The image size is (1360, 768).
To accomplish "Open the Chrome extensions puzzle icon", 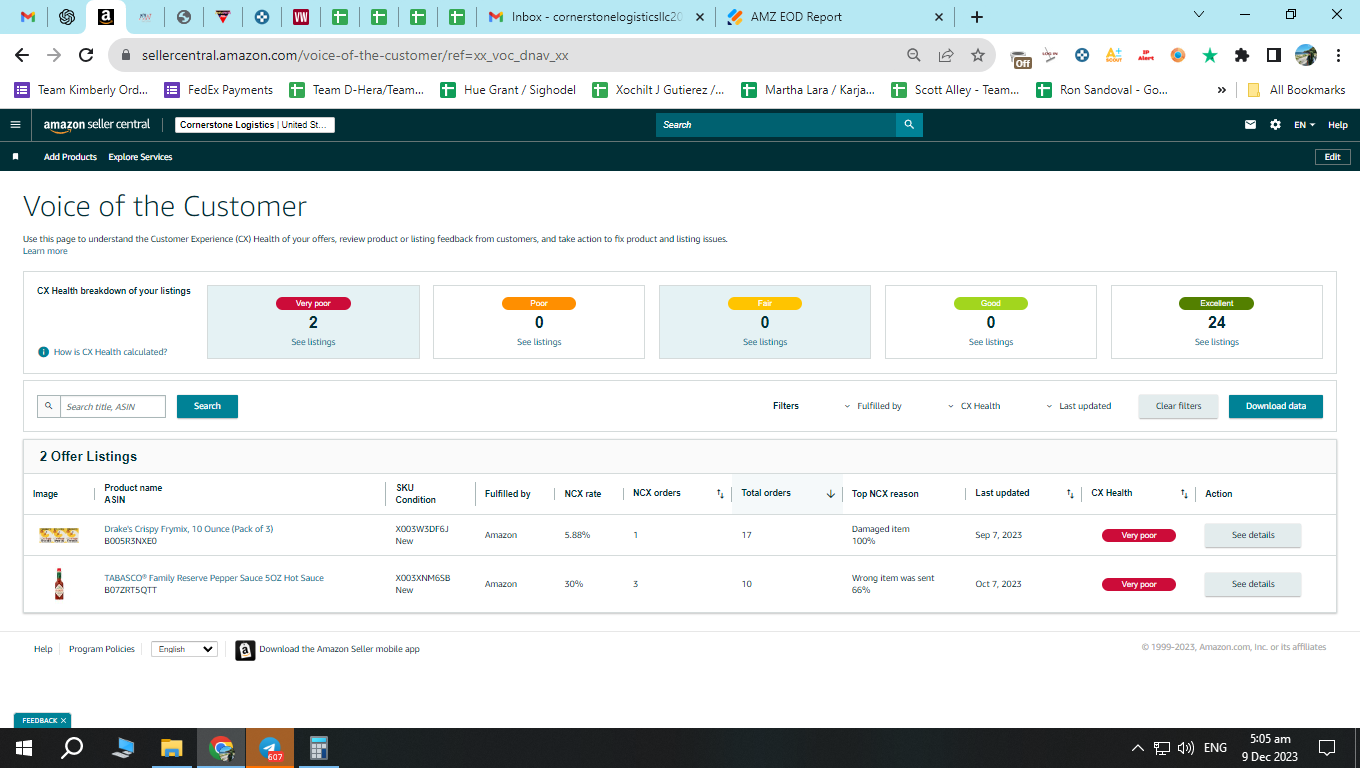I will pyautogui.click(x=1242, y=55).
